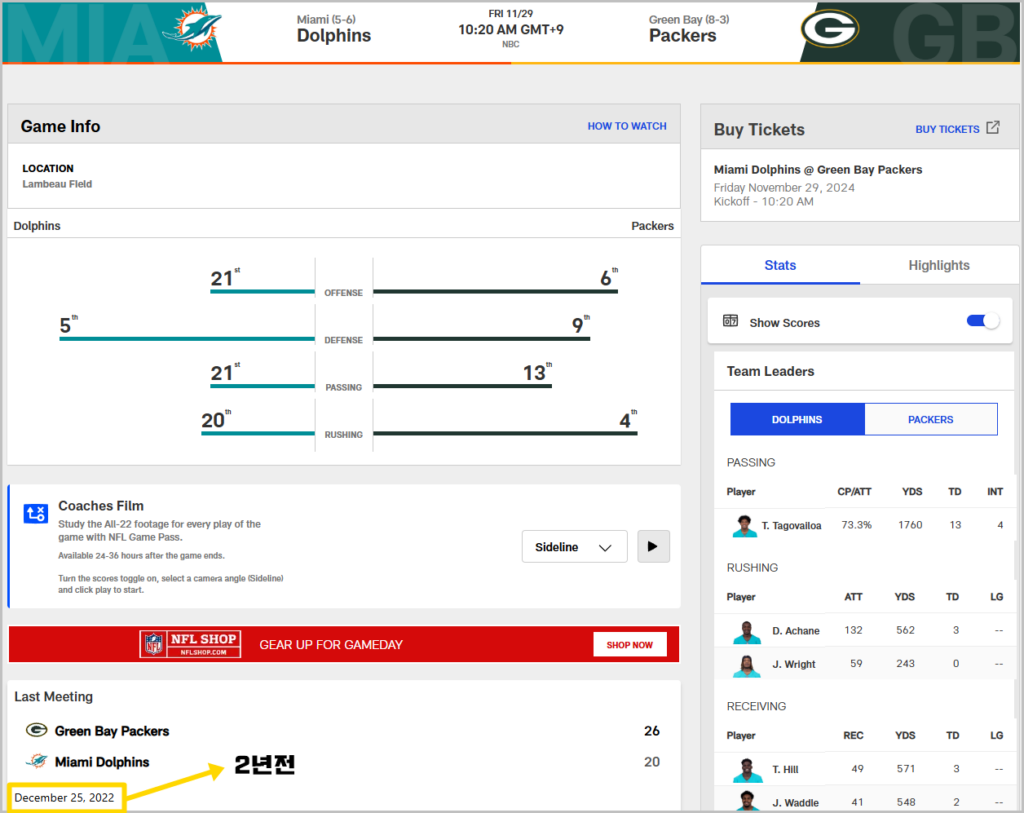
Task: Click Green Bay Packers in Last Meeting
Action: [112, 731]
